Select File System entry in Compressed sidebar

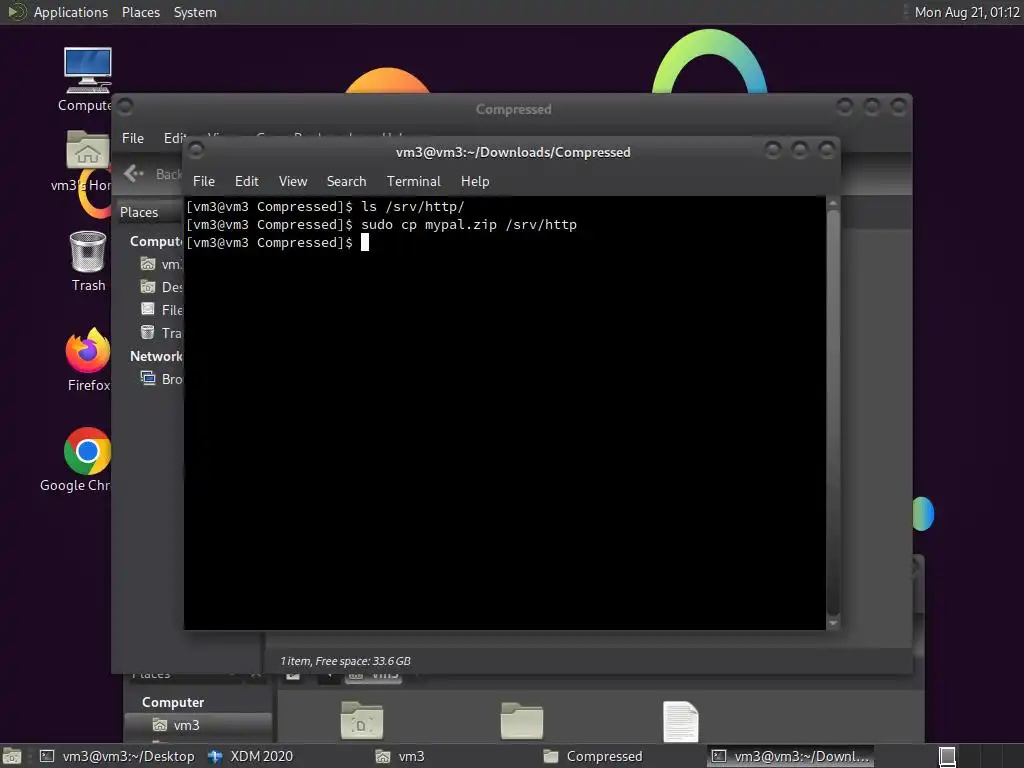pyautogui.click(x=161, y=310)
